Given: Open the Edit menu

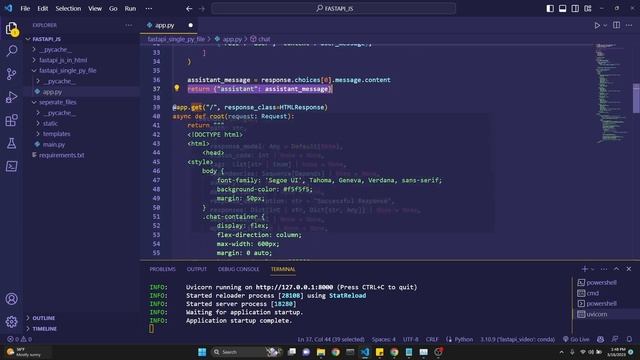Looking at the screenshot, I should (x=42, y=8).
